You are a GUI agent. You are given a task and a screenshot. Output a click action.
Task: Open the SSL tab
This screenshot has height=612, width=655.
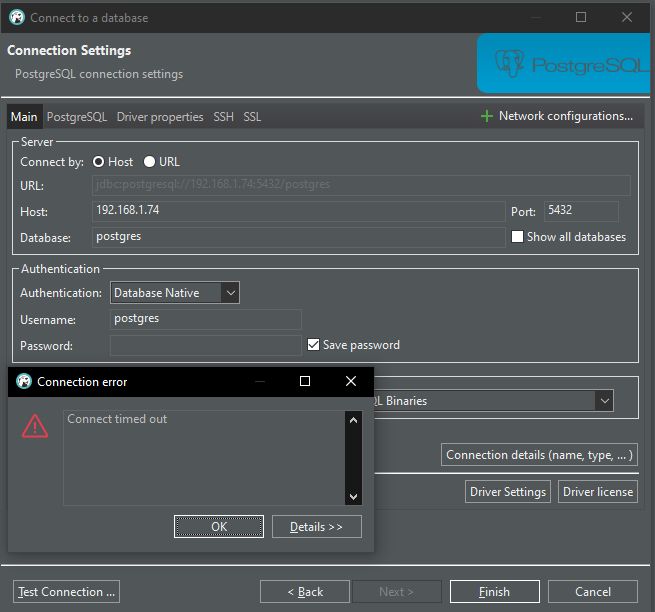(252, 117)
